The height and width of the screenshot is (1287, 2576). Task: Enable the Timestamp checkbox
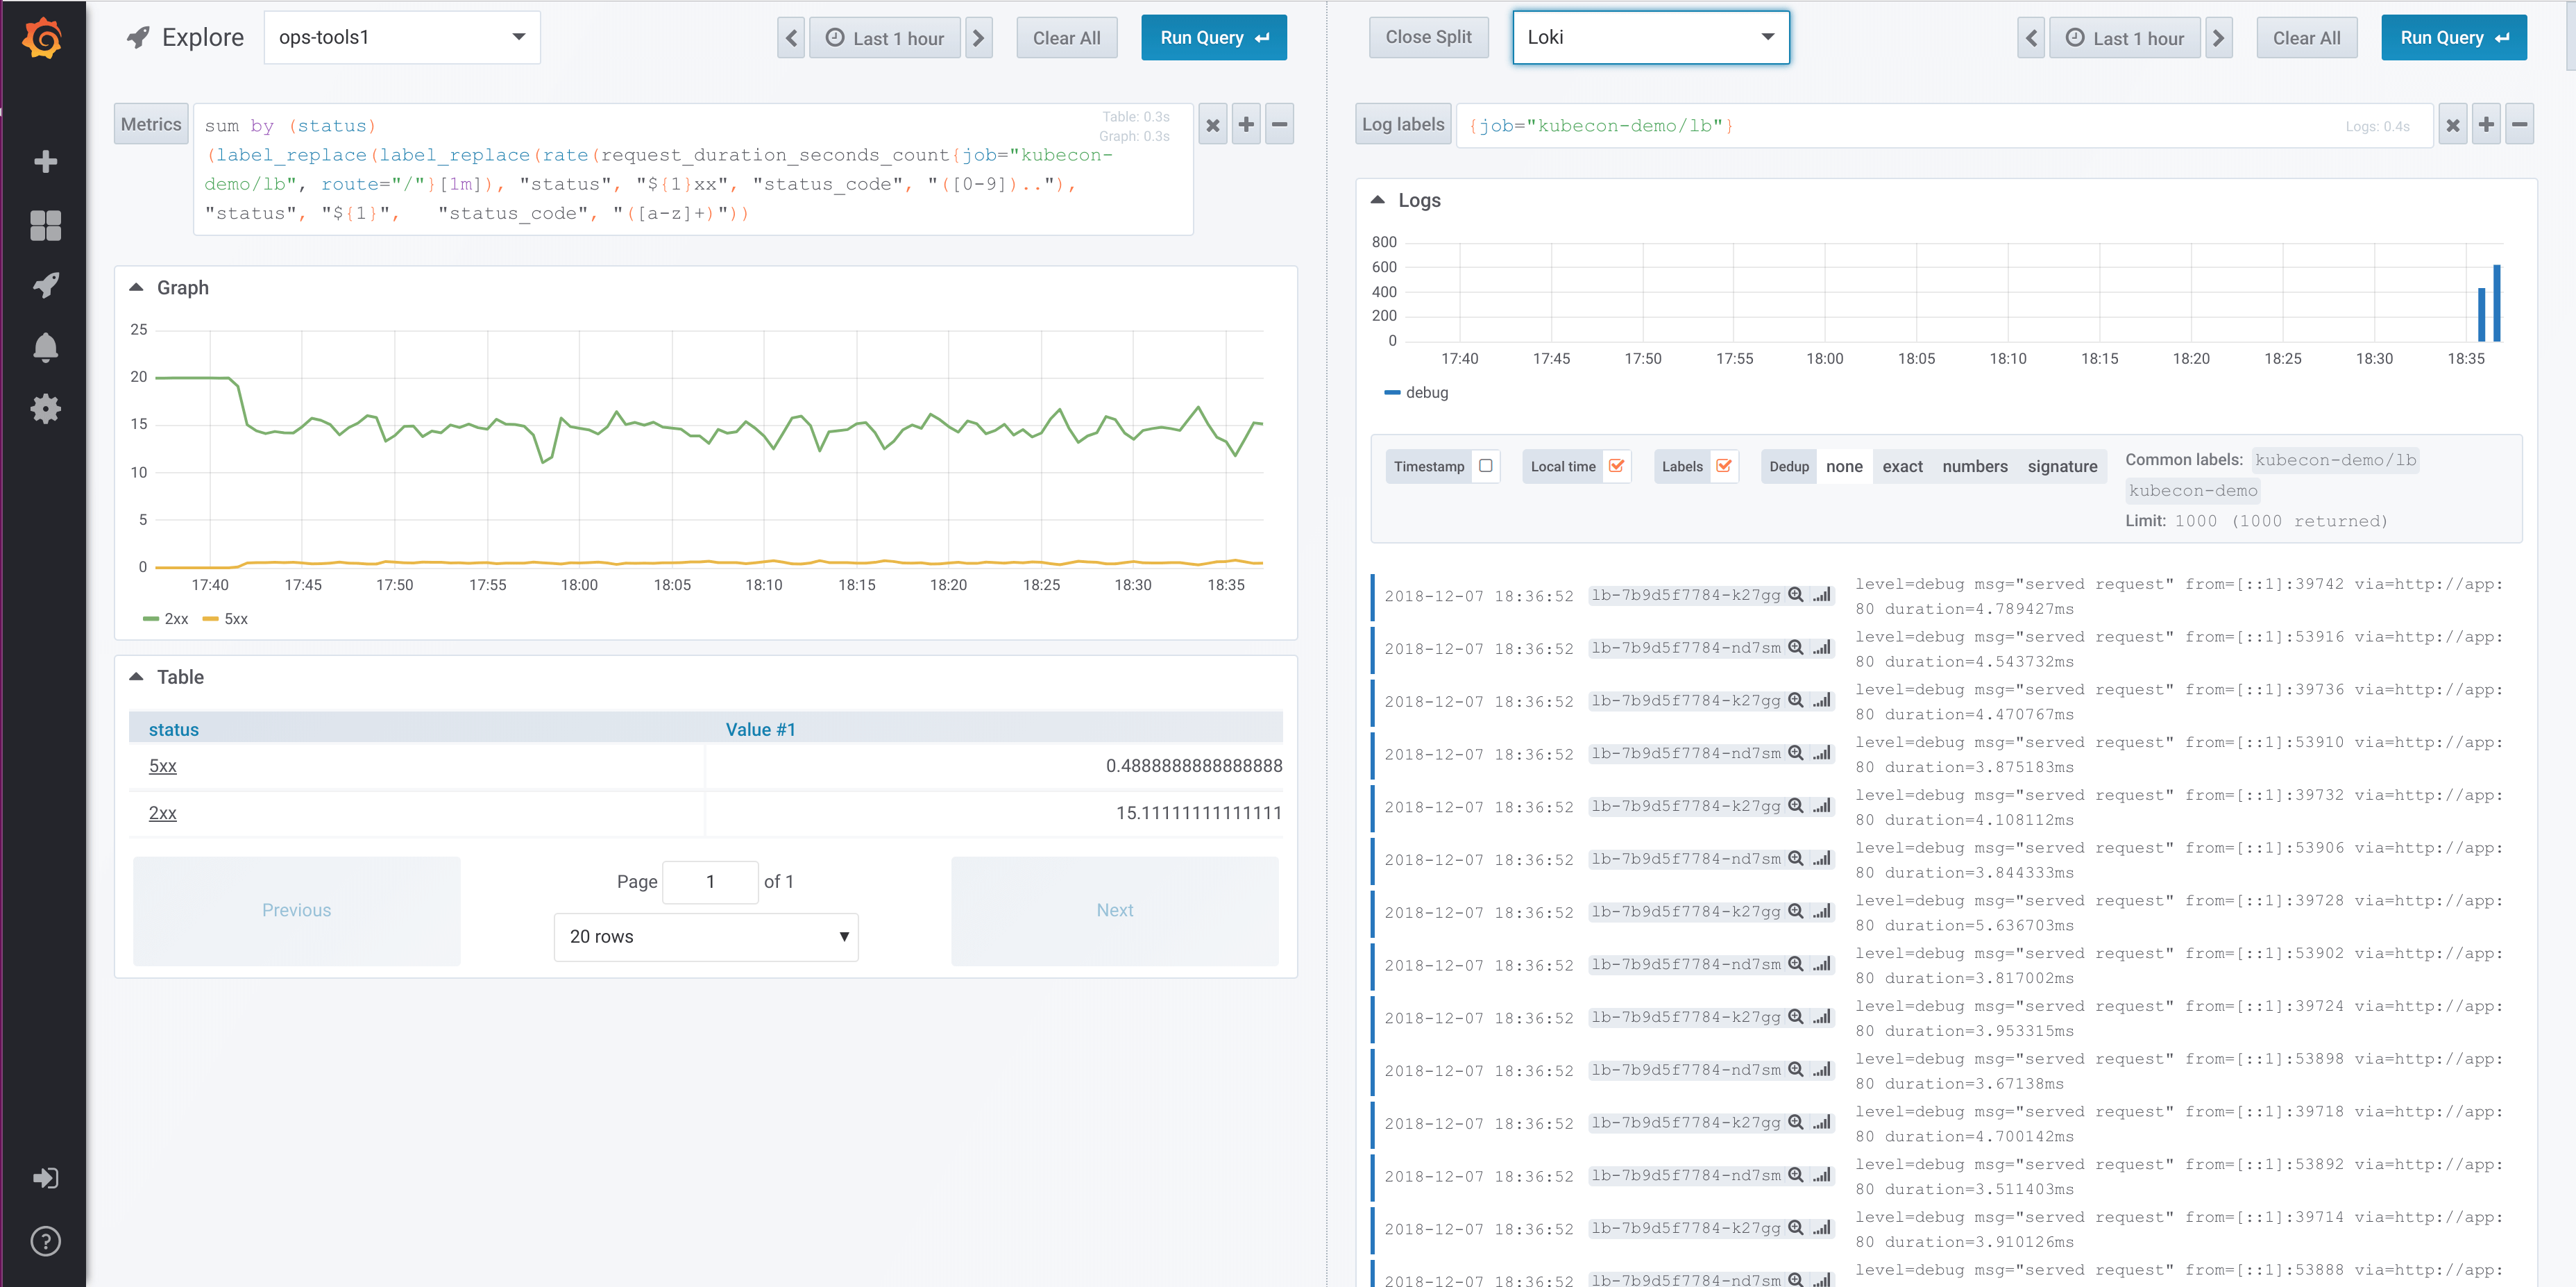(x=1485, y=466)
